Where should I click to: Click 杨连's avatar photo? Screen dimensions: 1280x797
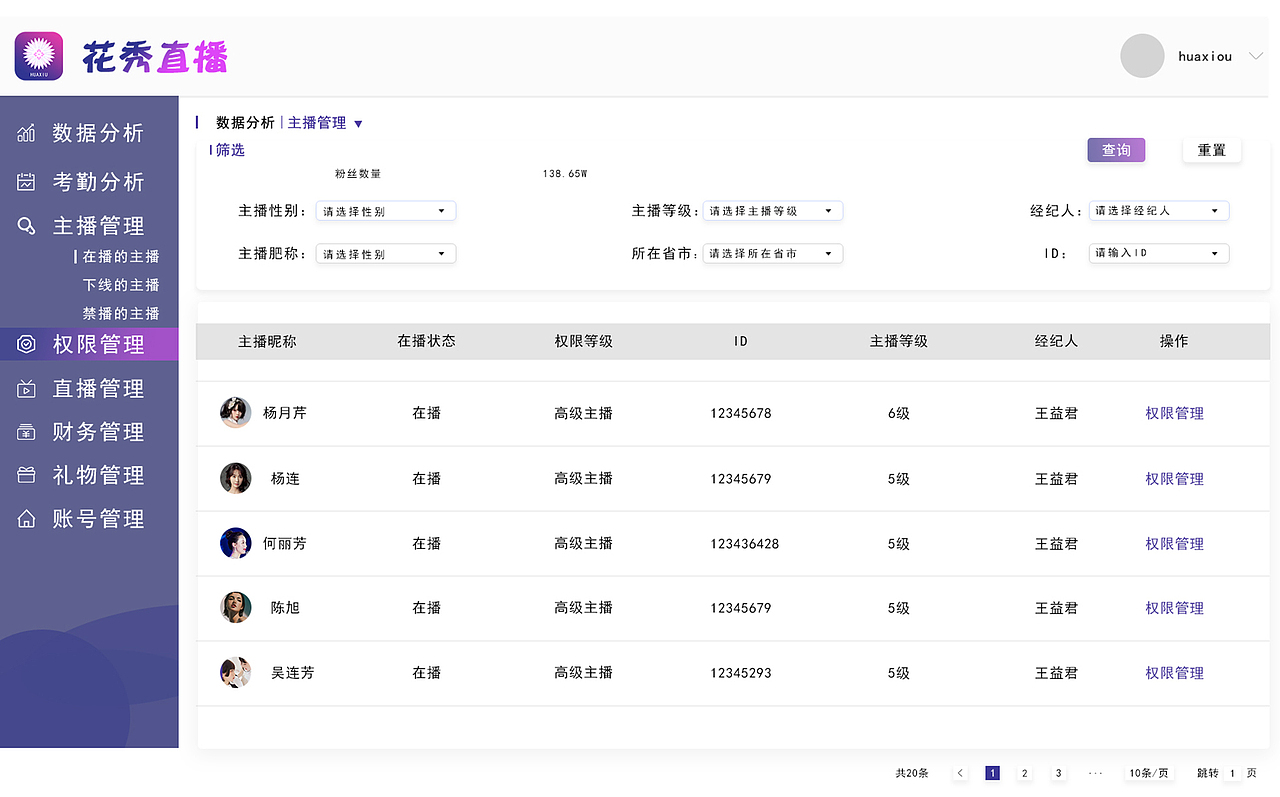[x=235, y=478]
